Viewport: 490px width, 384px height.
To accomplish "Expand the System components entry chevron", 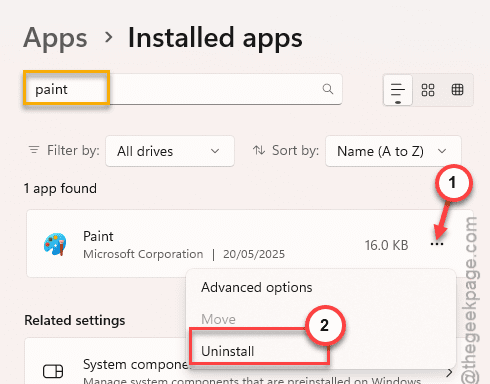I will (x=449, y=373).
